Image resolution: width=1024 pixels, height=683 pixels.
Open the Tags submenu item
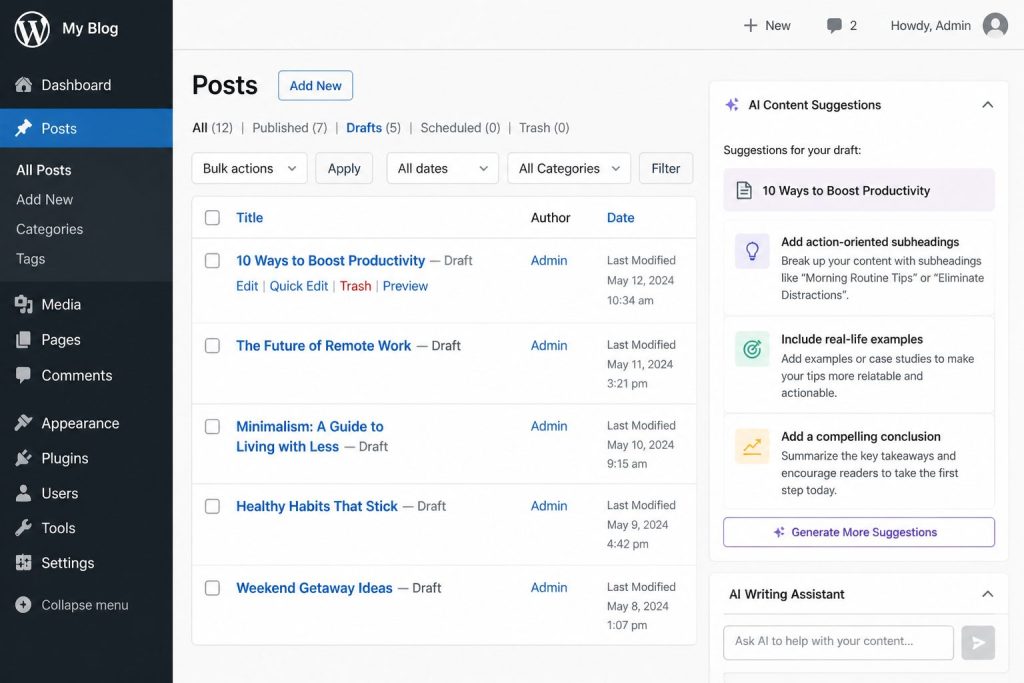(x=31, y=259)
